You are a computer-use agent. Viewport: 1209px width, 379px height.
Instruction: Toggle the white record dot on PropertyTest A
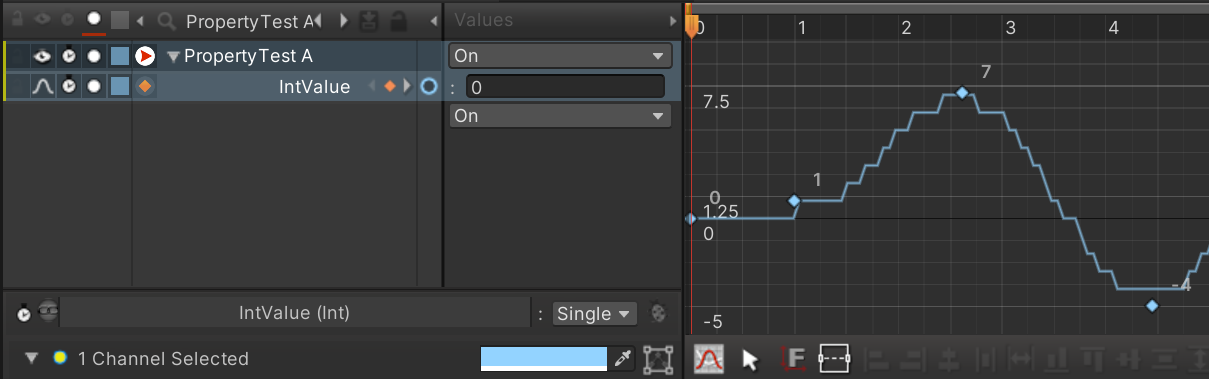pyautogui.click(x=94, y=56)
